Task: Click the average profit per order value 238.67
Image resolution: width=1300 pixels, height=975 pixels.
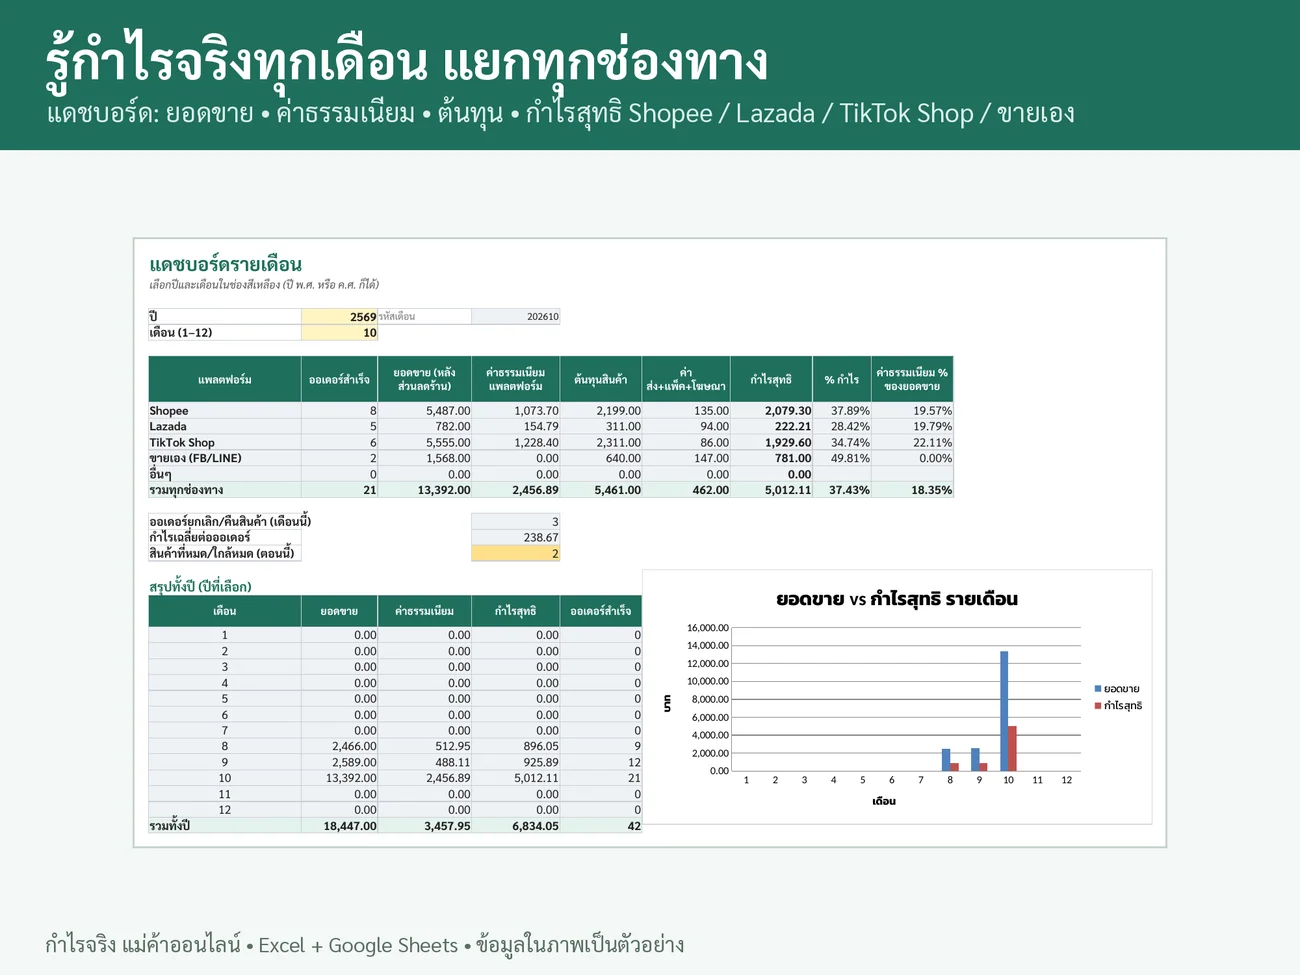Action: [x=515, y=537]
